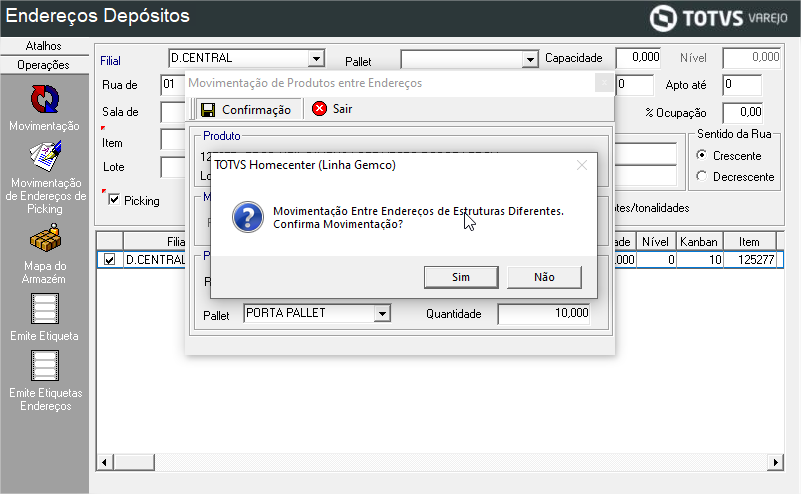Screen dimensions: 801x494
Task: Click the Item column header
Action: 749,242
